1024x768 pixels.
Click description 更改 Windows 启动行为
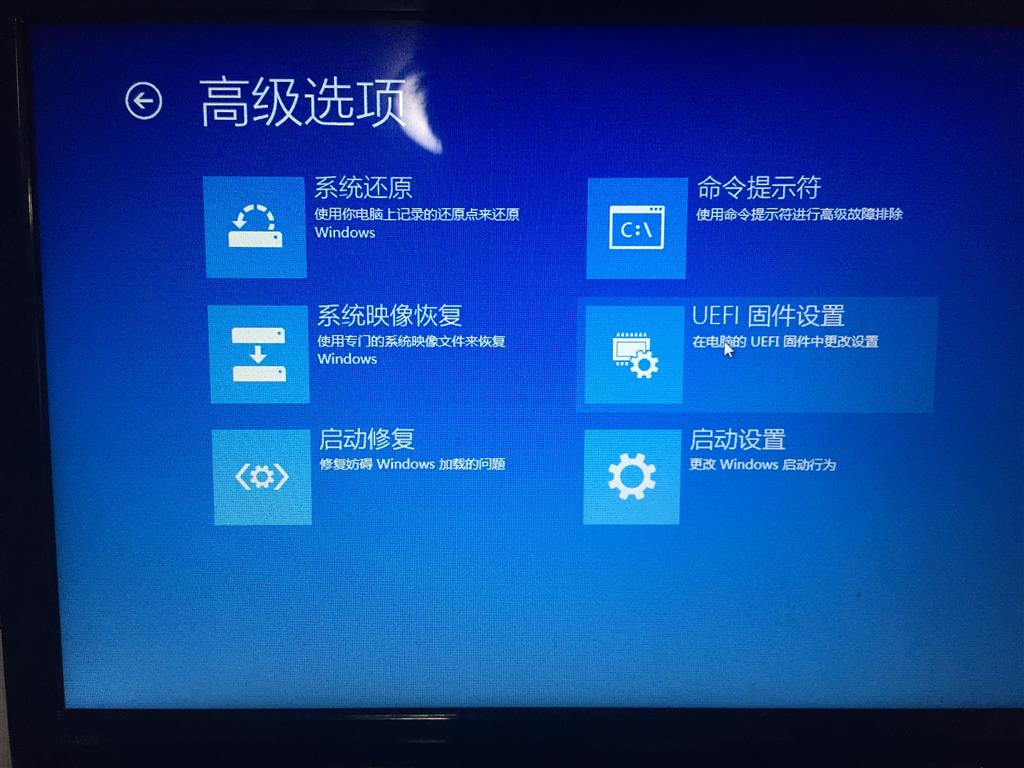[x=763, y=464]
